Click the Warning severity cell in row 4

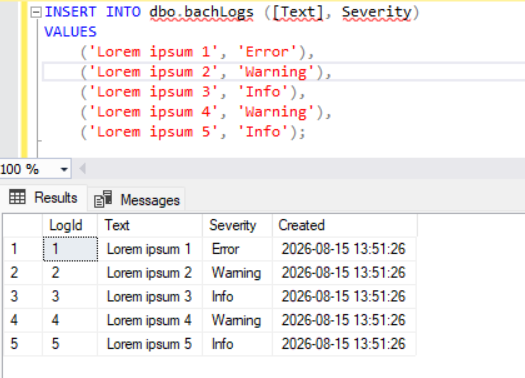pos(237,320)
